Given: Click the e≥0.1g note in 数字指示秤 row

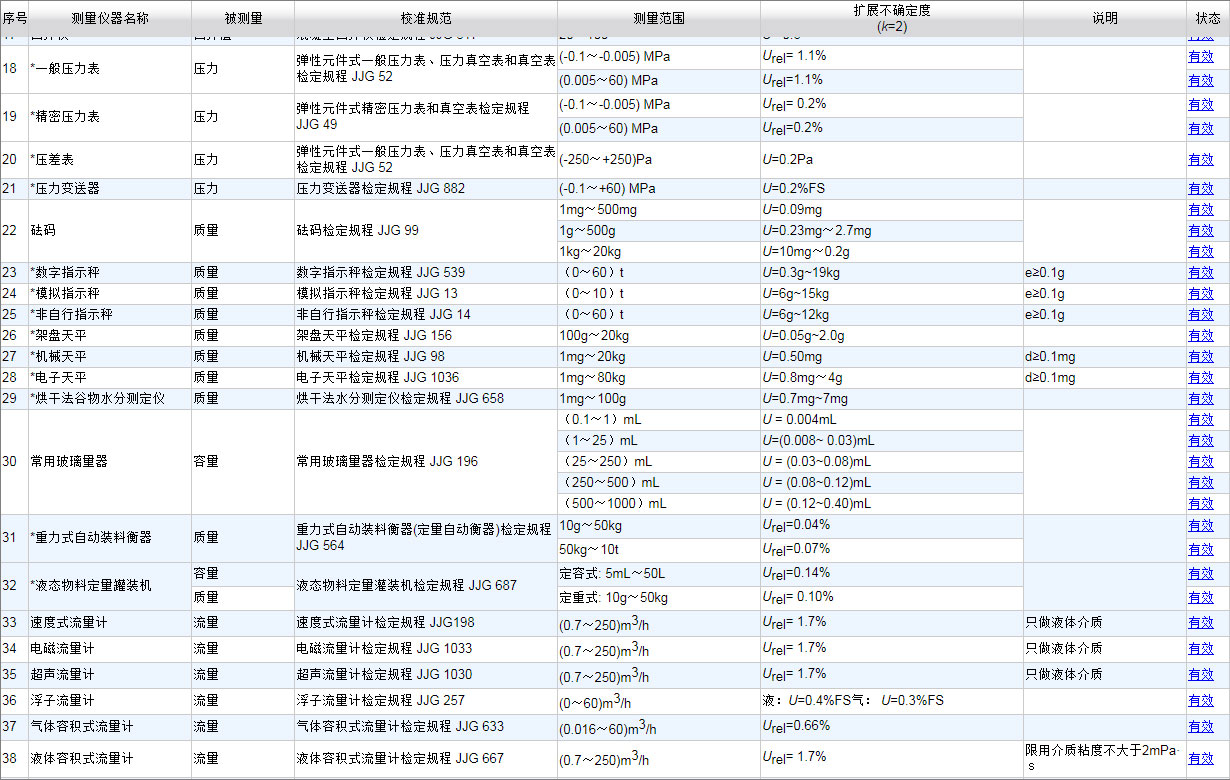Looking at the screenshot, I should 1105,273.
